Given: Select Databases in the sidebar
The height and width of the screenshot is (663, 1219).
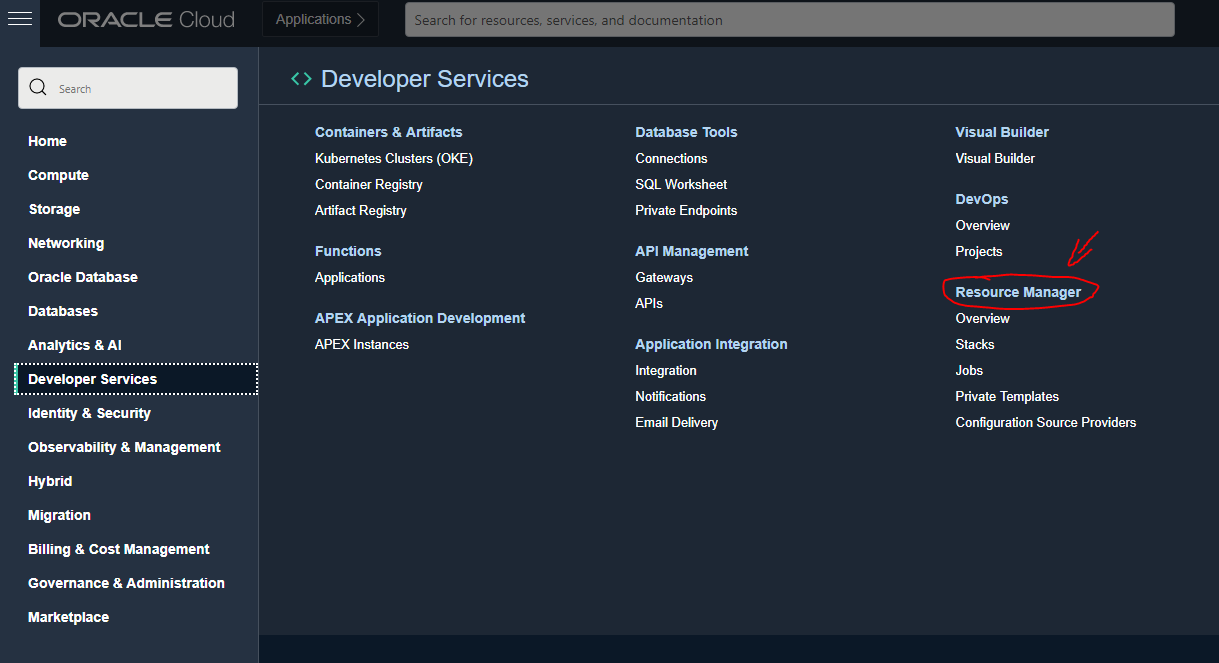Looking at the screenshot, I should pos(63,311).
